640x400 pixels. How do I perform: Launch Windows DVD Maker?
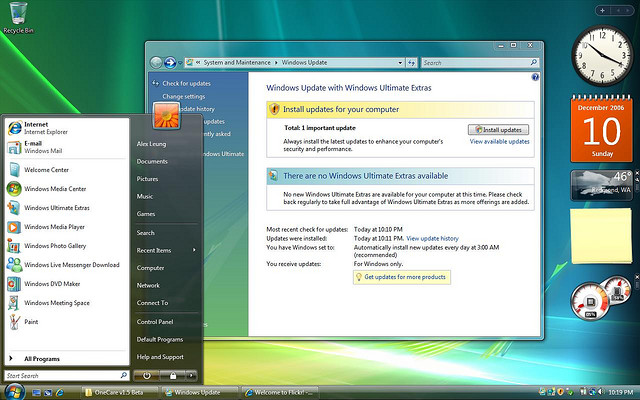click(x=67, y=284)
